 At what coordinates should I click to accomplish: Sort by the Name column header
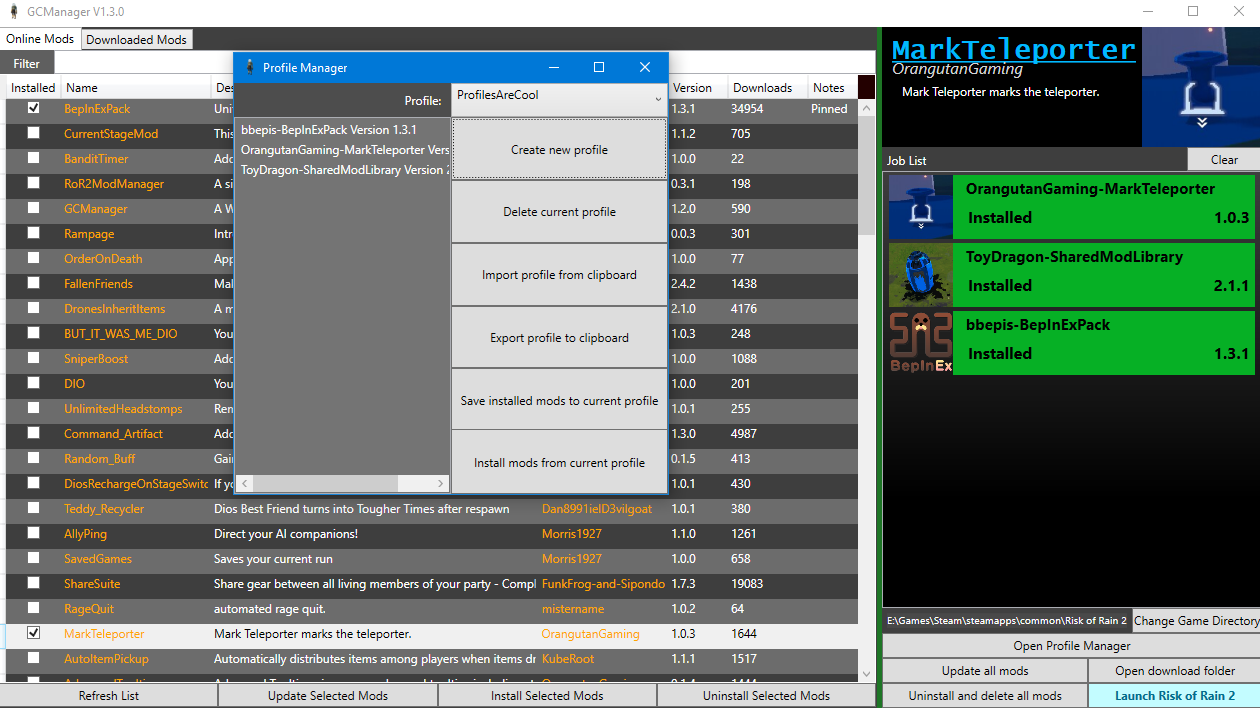point(135,88)
